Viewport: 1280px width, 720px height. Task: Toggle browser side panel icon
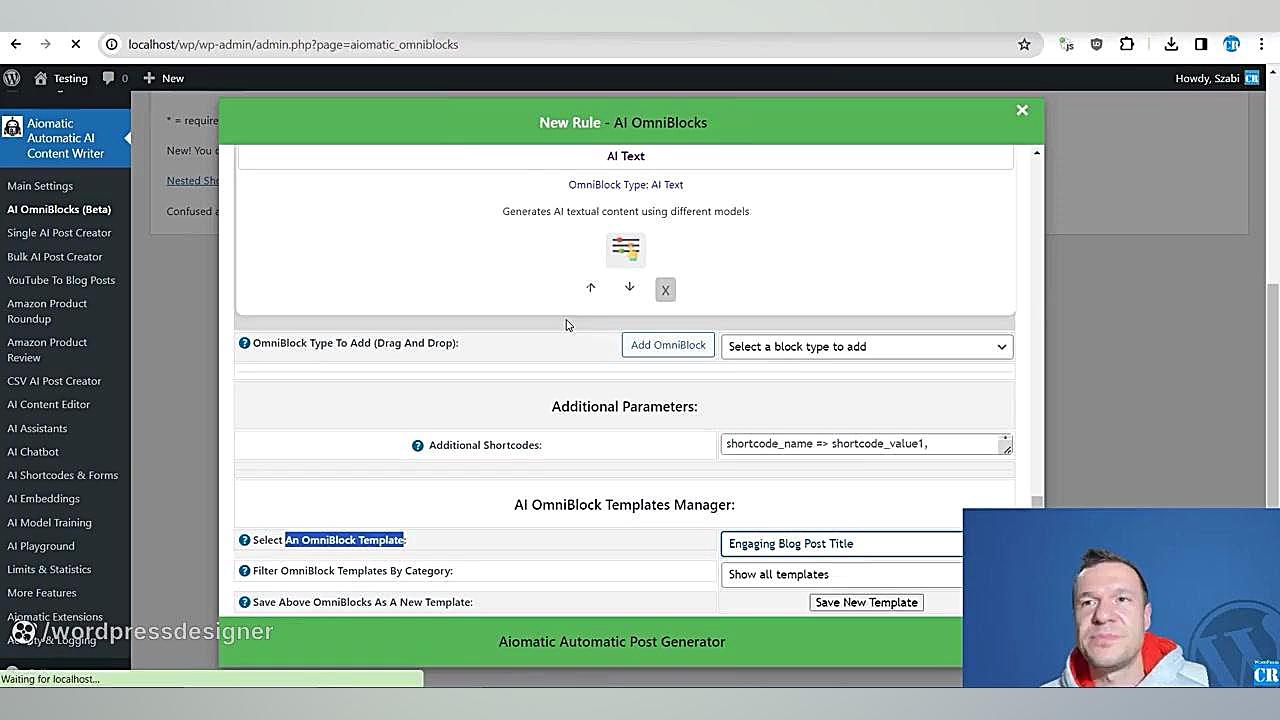click(x=1201, y=44)
